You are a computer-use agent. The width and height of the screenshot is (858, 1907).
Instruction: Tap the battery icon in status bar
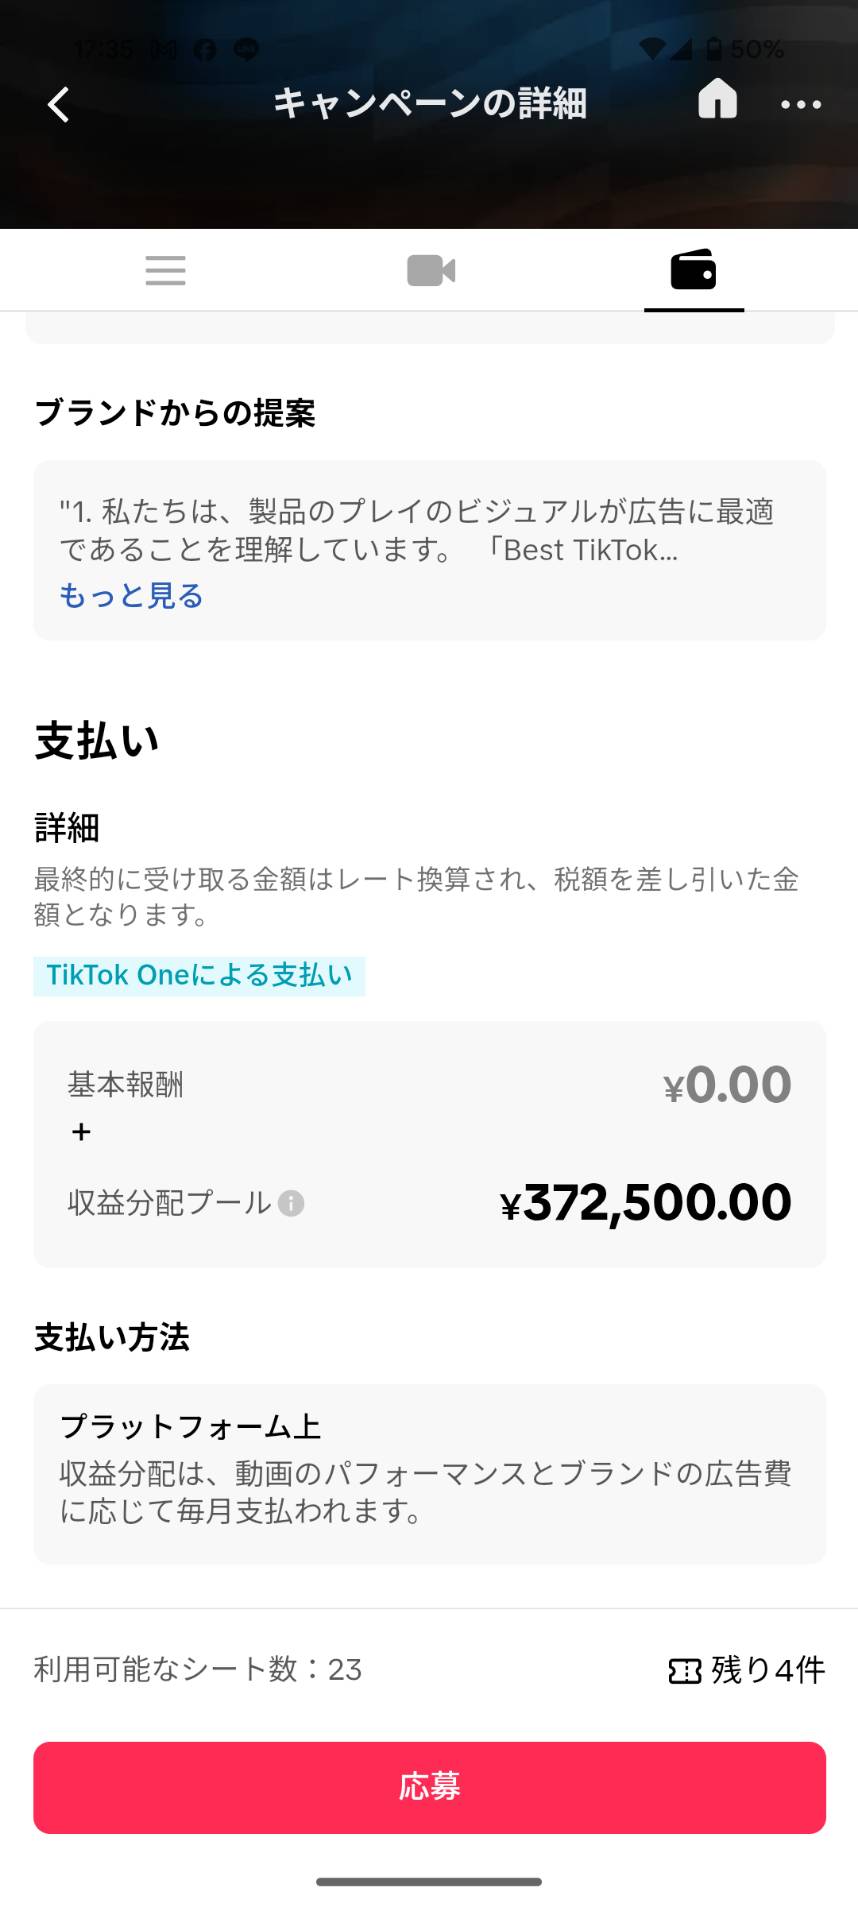coord(713,49)
